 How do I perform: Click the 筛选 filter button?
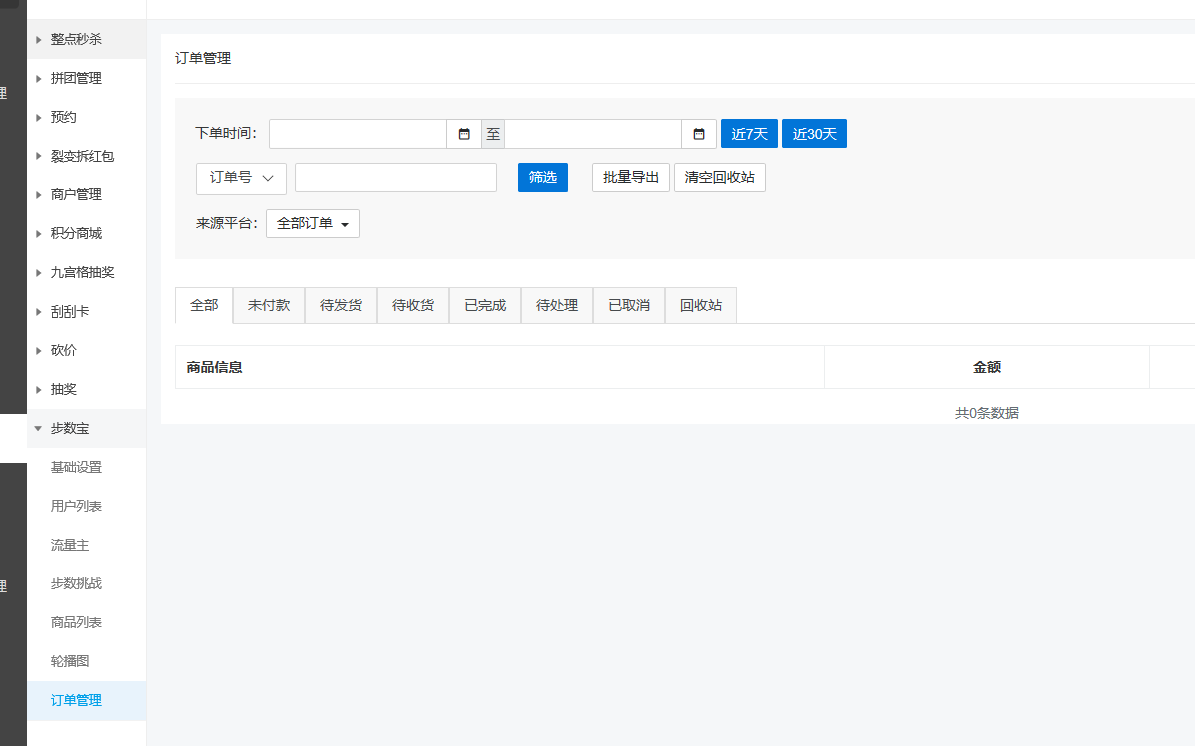pyautogui.click(x=543, y=178)
